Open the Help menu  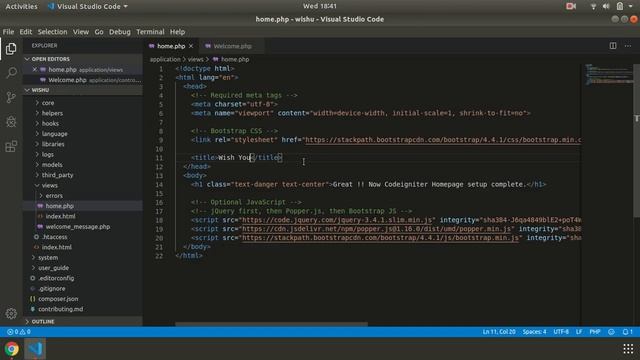pos(177,32)
